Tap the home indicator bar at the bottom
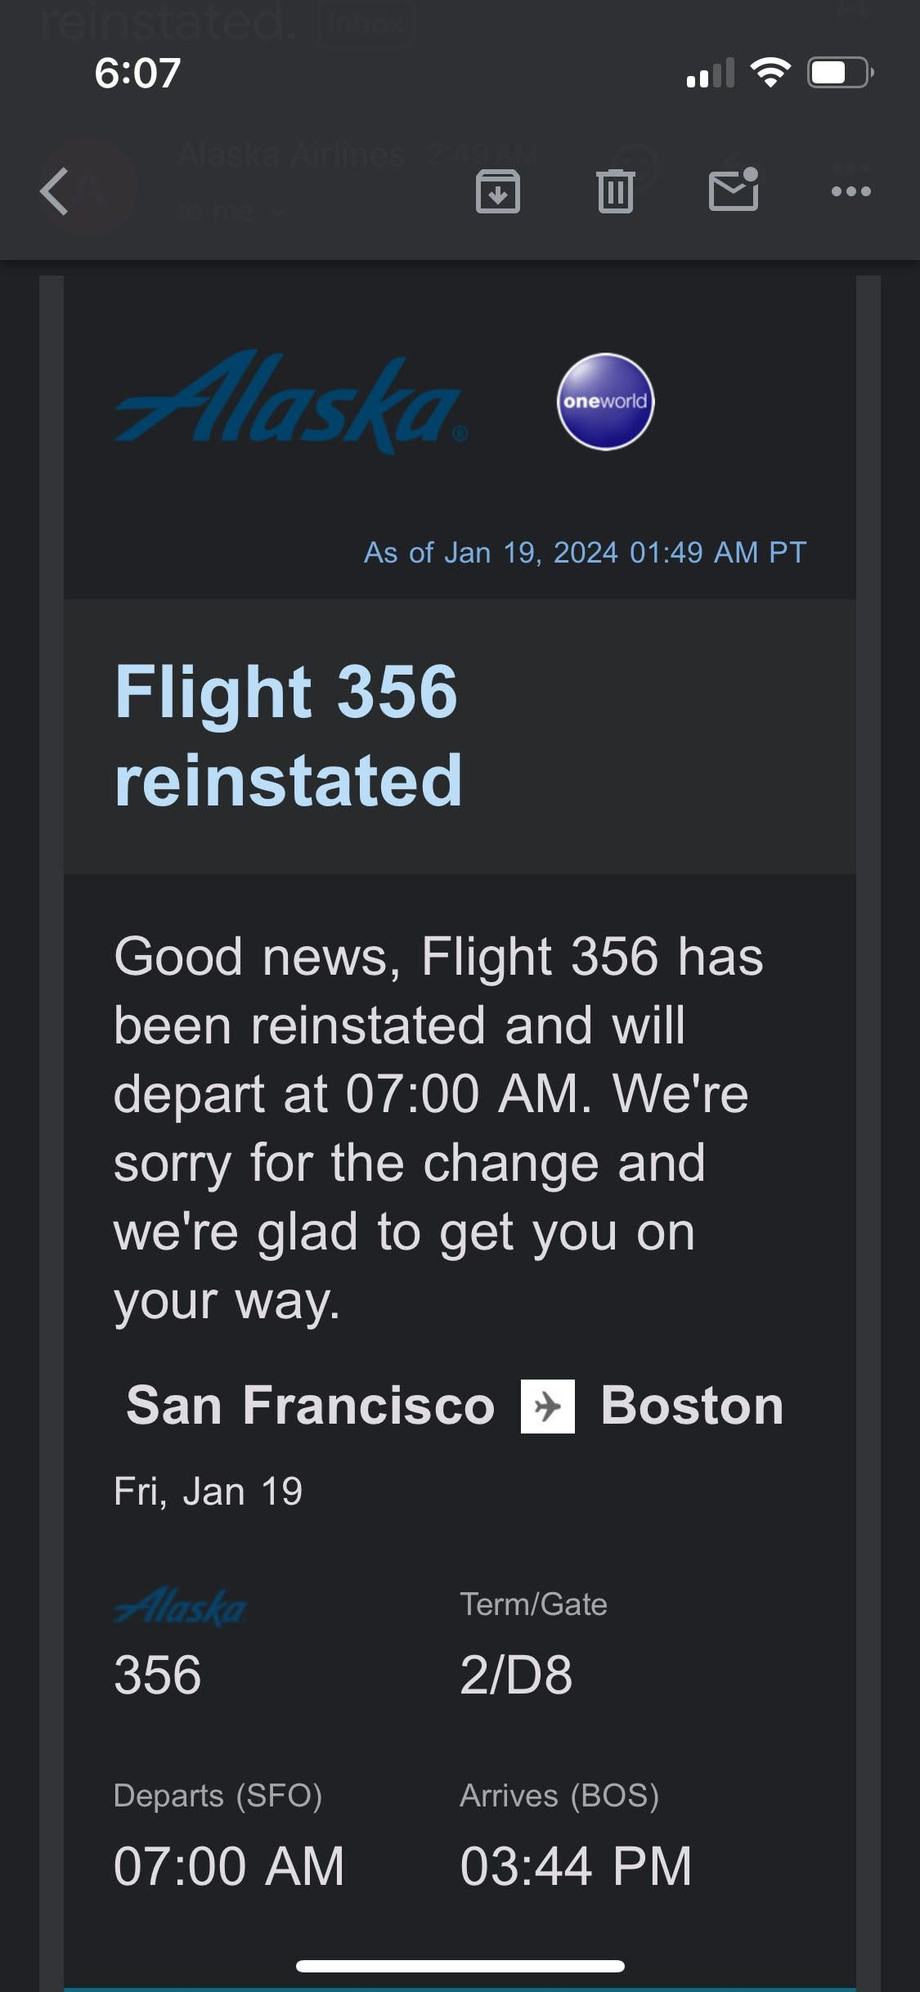920x1992 pixels. click(460, 1966)
